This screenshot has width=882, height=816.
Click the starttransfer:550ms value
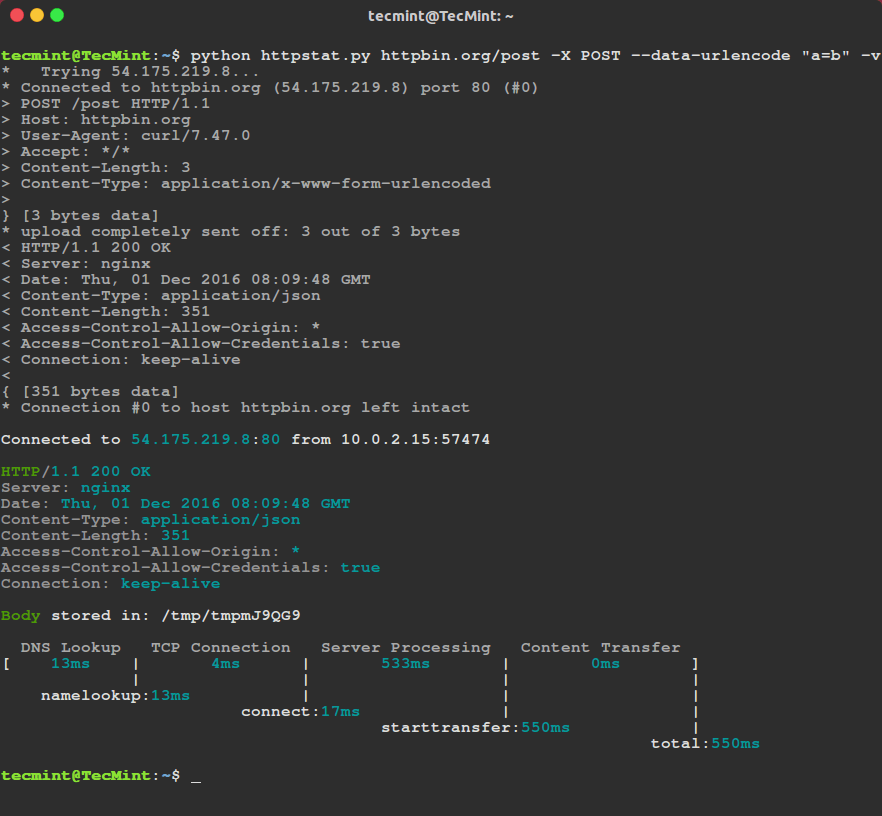(x=475, y=727)
